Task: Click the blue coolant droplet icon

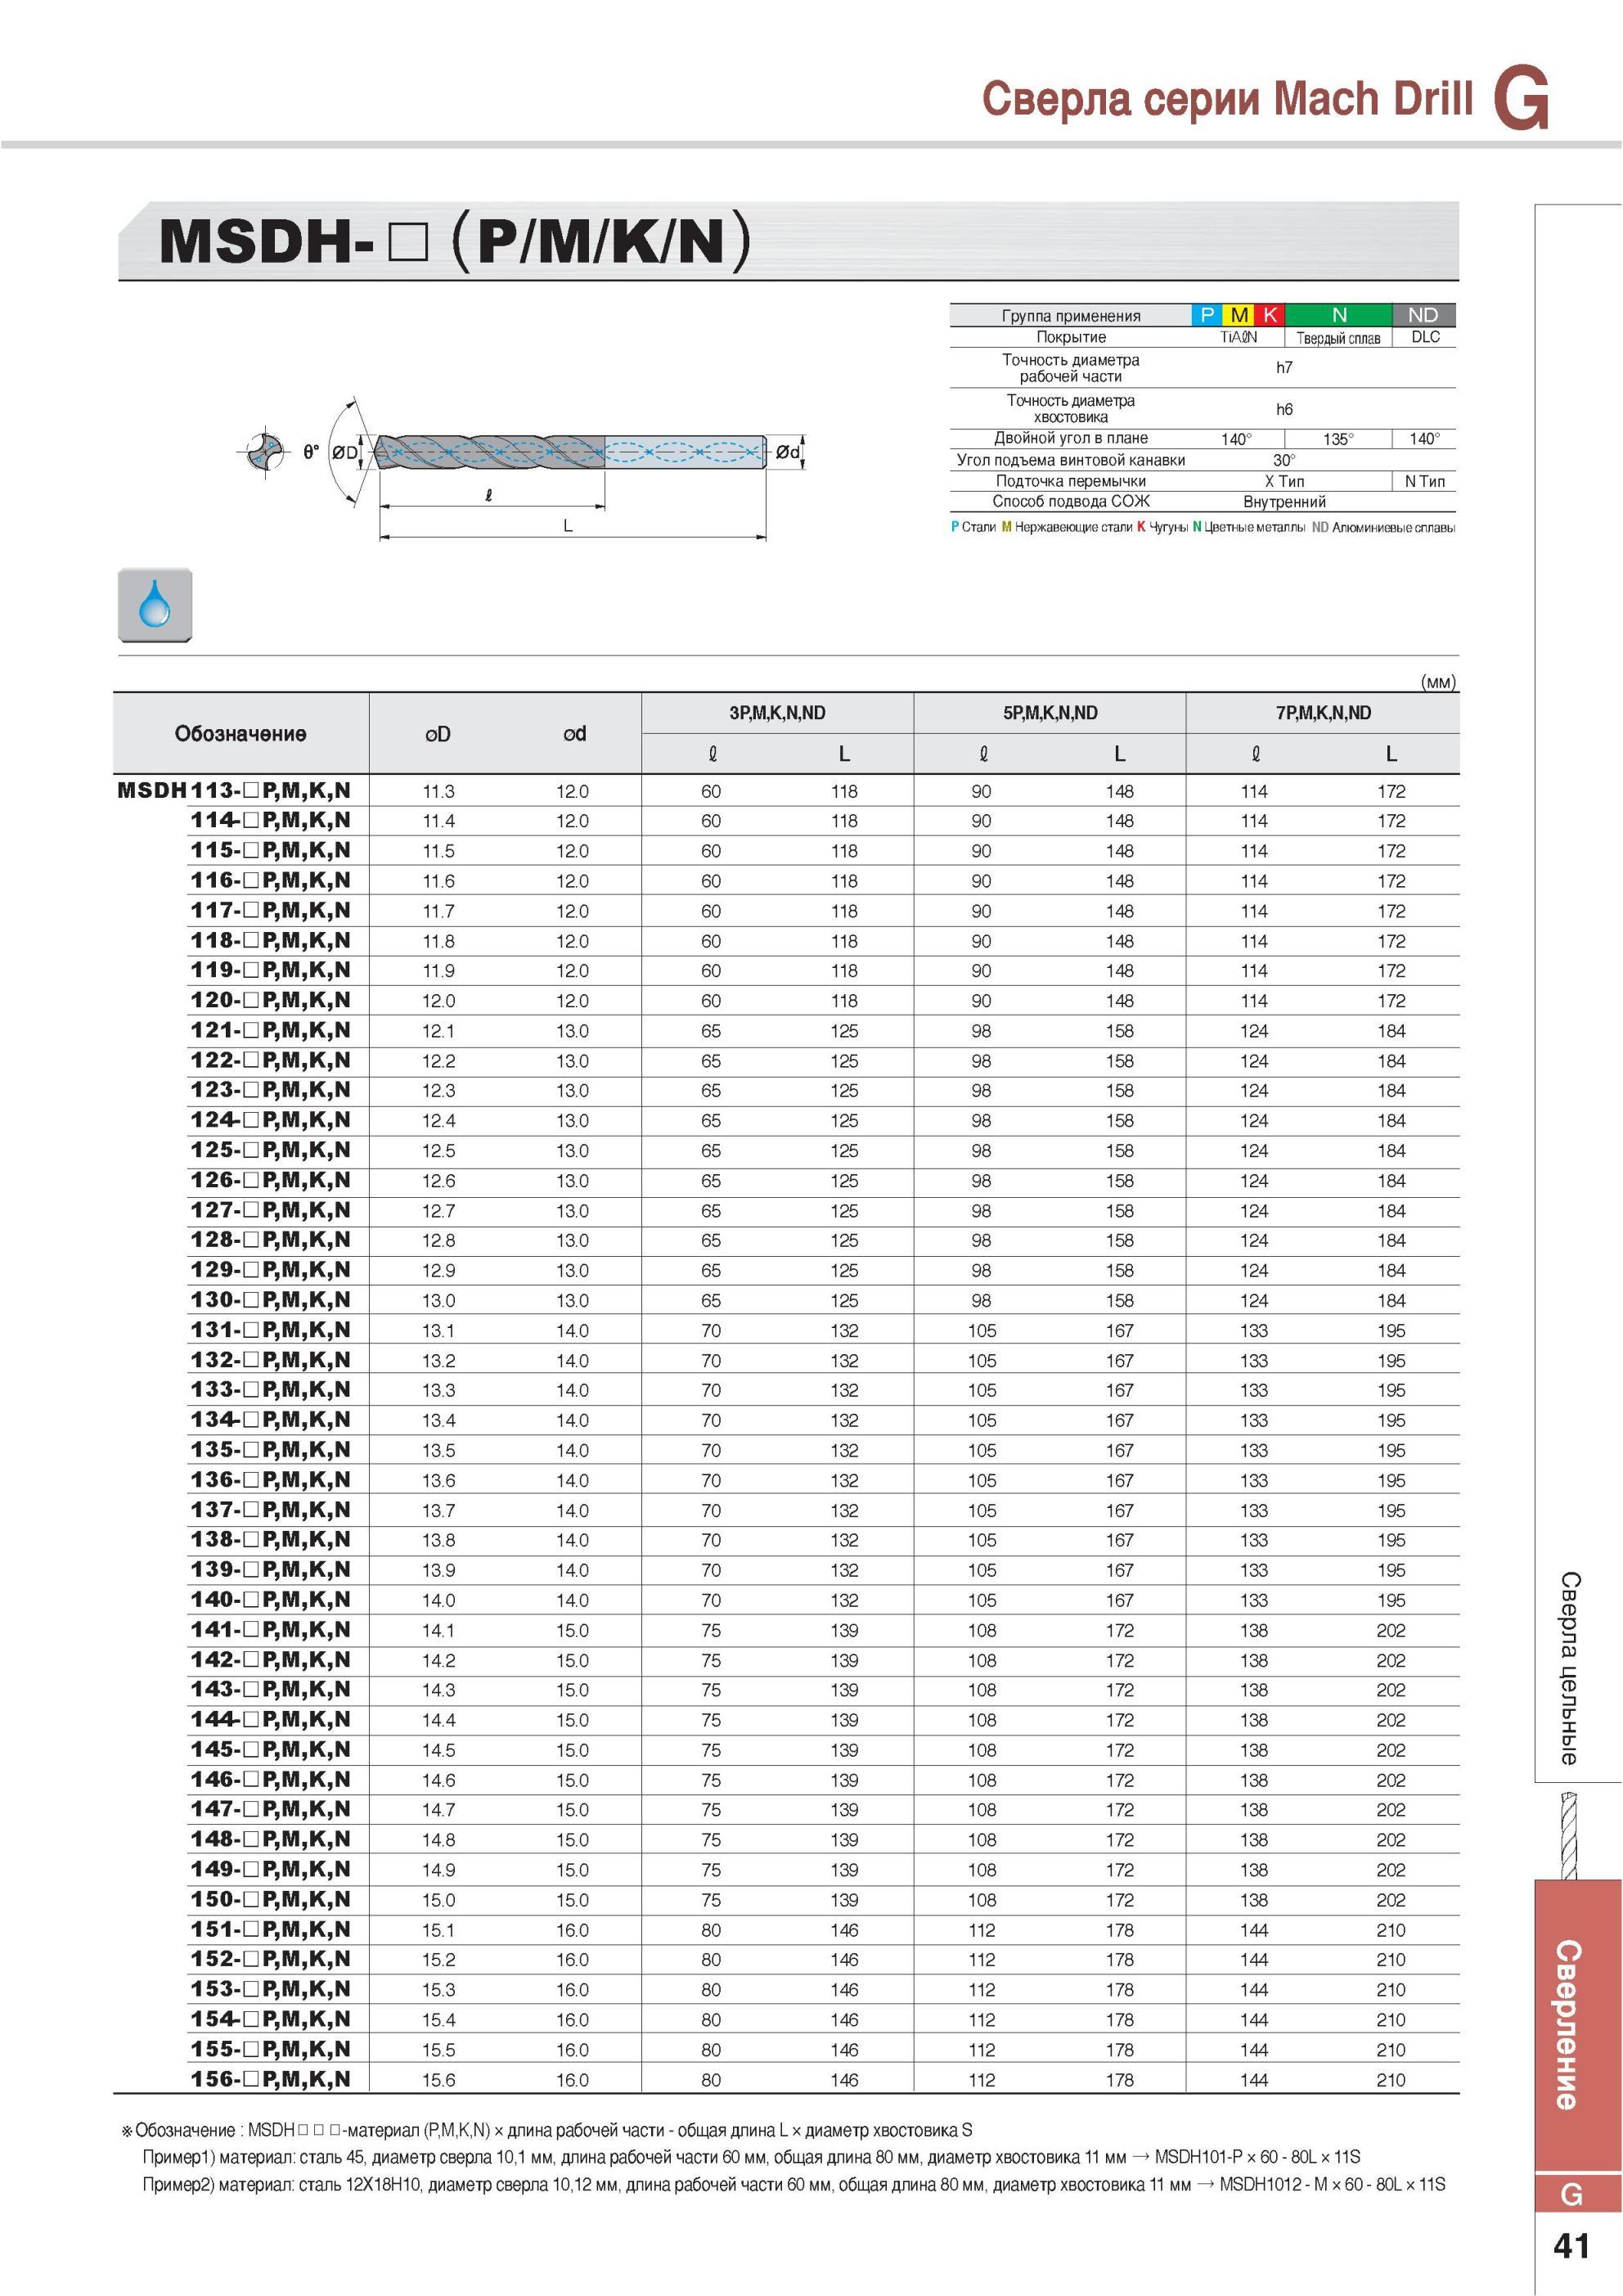Action: click(155, 605)
